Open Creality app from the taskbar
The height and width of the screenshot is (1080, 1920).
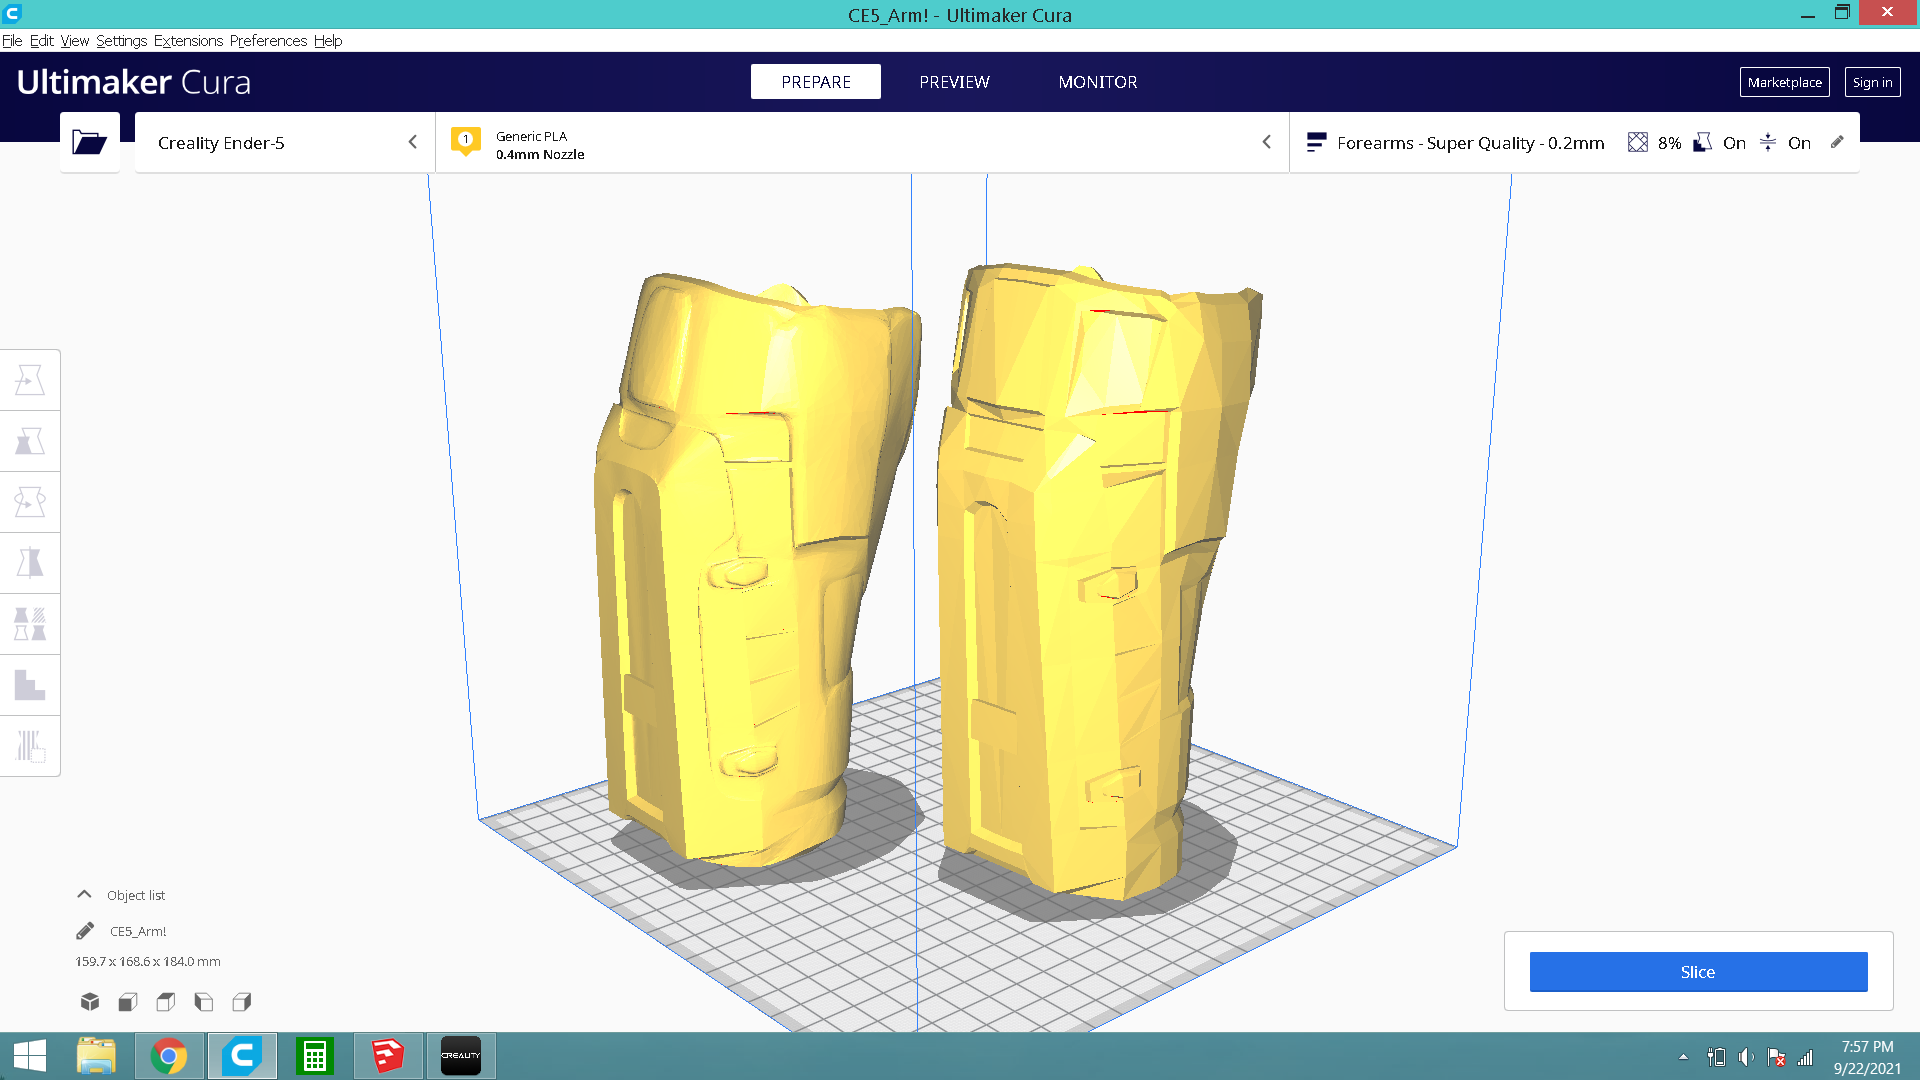(461, 1056)
